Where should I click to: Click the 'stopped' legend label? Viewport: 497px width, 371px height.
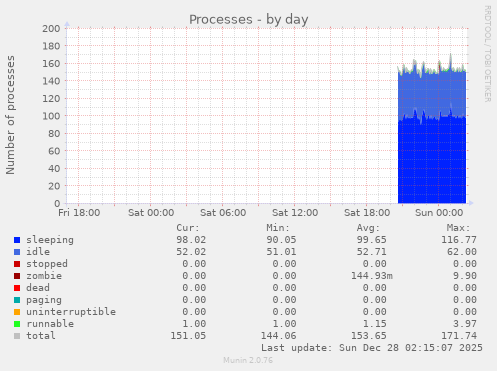pos(47,264)
